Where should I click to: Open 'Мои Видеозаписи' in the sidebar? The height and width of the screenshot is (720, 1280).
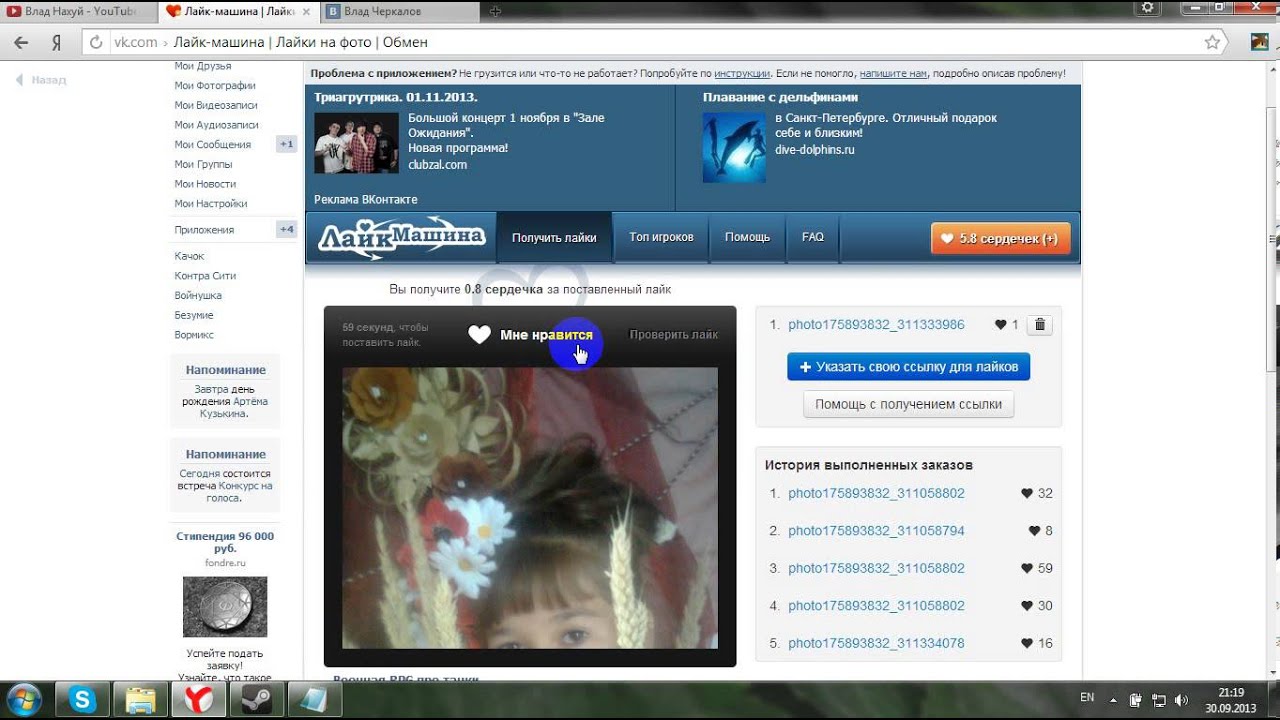[x=216, y=105]
